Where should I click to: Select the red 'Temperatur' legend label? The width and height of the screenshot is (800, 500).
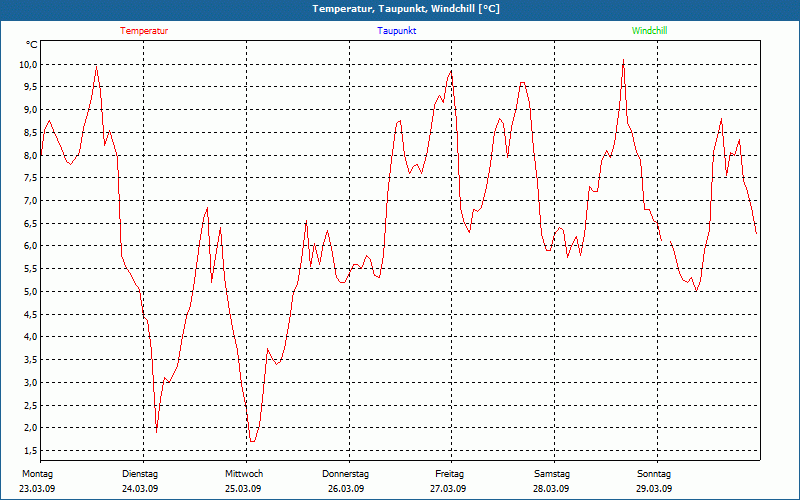(144, 31)
